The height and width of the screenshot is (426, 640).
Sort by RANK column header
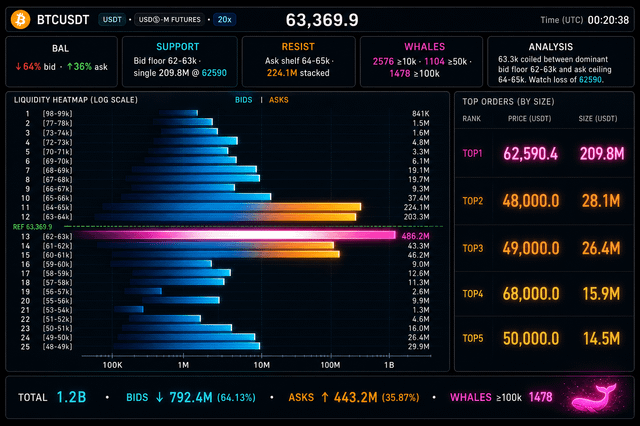click(x=471, y=118)
